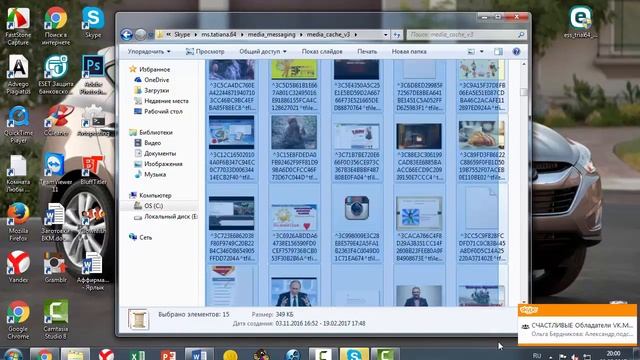This screenshot has width=640, height=360.
Task: Launch Yandex browser desktop icon
Action: tap(18, 267)
